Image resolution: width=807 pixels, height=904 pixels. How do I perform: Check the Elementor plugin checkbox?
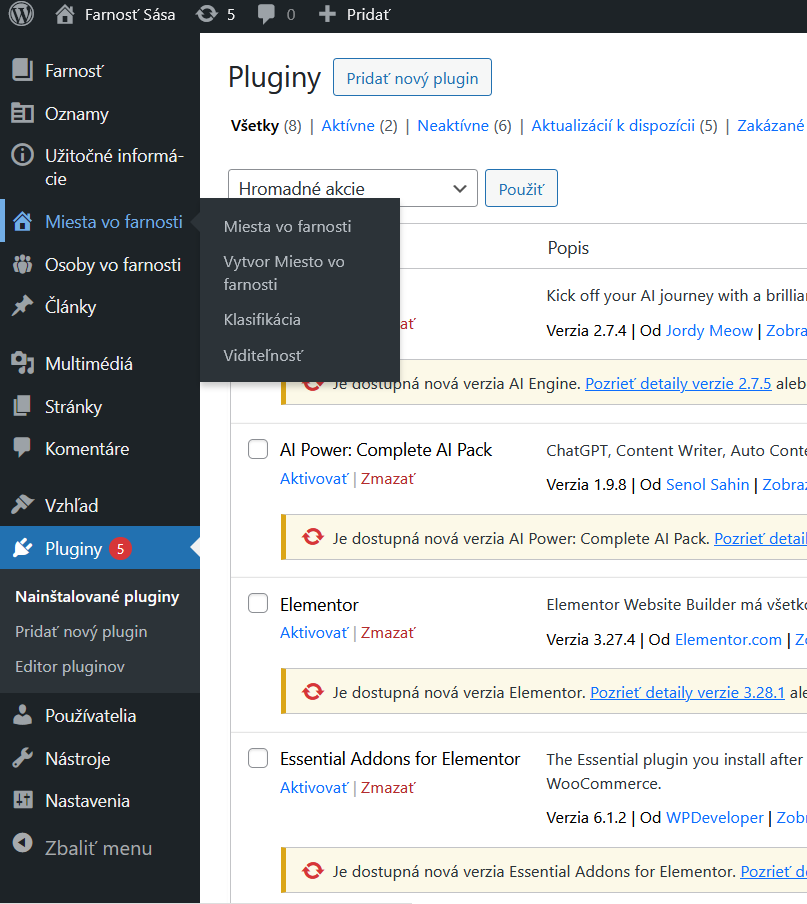pyautogui.click(x=258, y=604)
